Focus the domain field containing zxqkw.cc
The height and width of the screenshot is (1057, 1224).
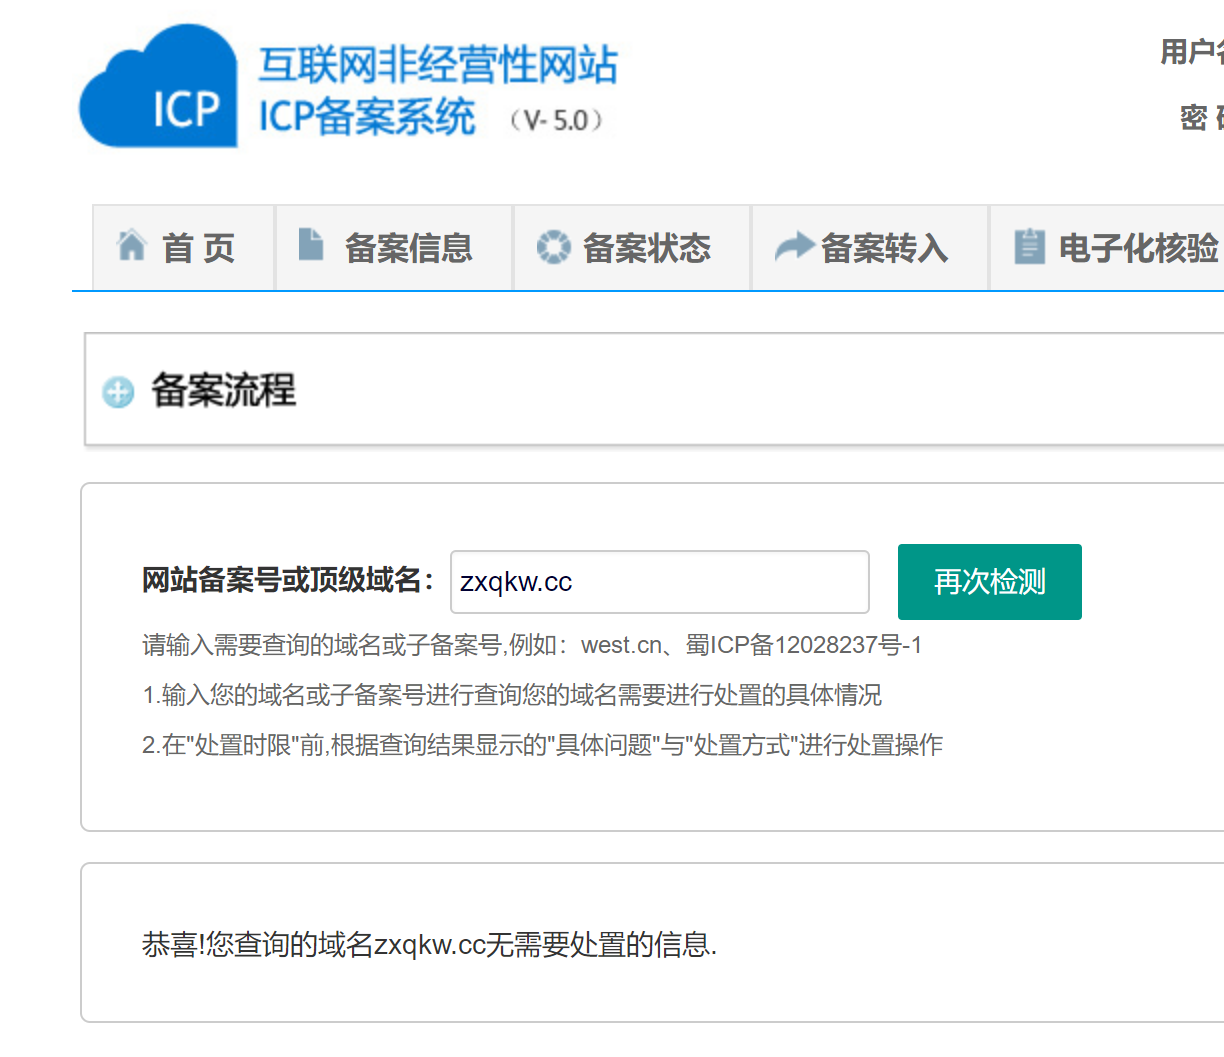[659, 582]
